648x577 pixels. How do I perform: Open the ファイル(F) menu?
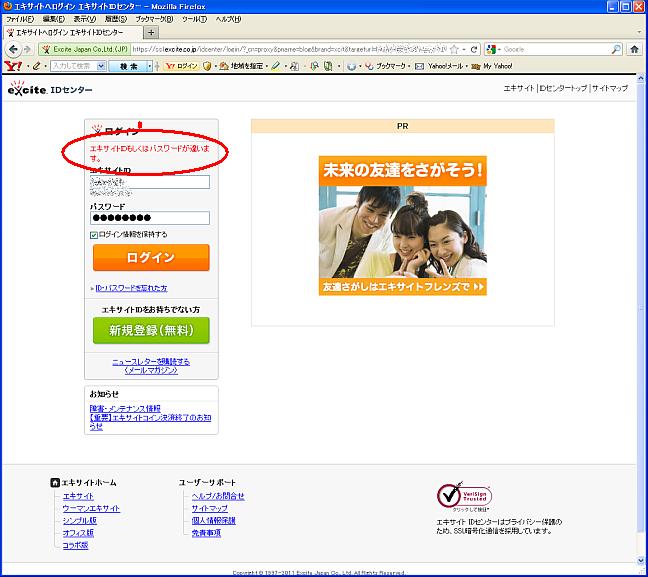click(20, 19)
